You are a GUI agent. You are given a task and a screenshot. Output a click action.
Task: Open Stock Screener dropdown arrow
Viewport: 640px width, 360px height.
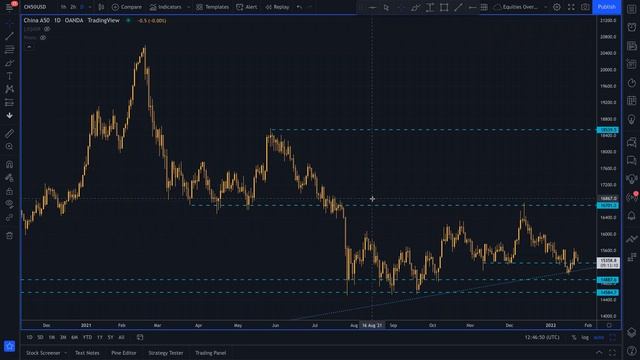click(x=66, y=353)
